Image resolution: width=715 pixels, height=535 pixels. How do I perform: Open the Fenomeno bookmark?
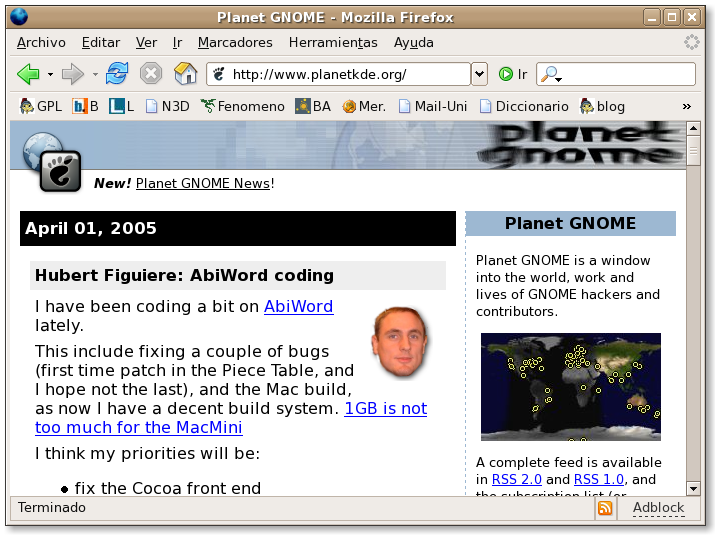[x=243, y=106]
